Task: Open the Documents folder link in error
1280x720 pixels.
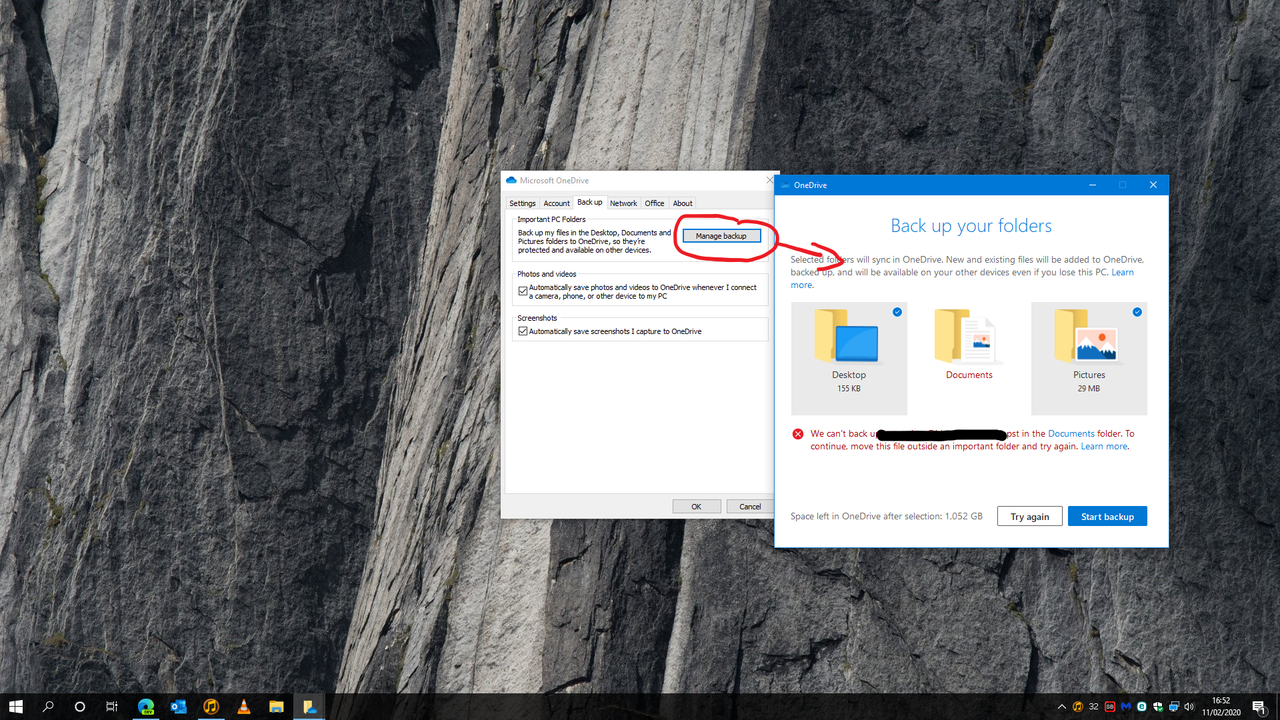Action: (x=1071, y=434)
